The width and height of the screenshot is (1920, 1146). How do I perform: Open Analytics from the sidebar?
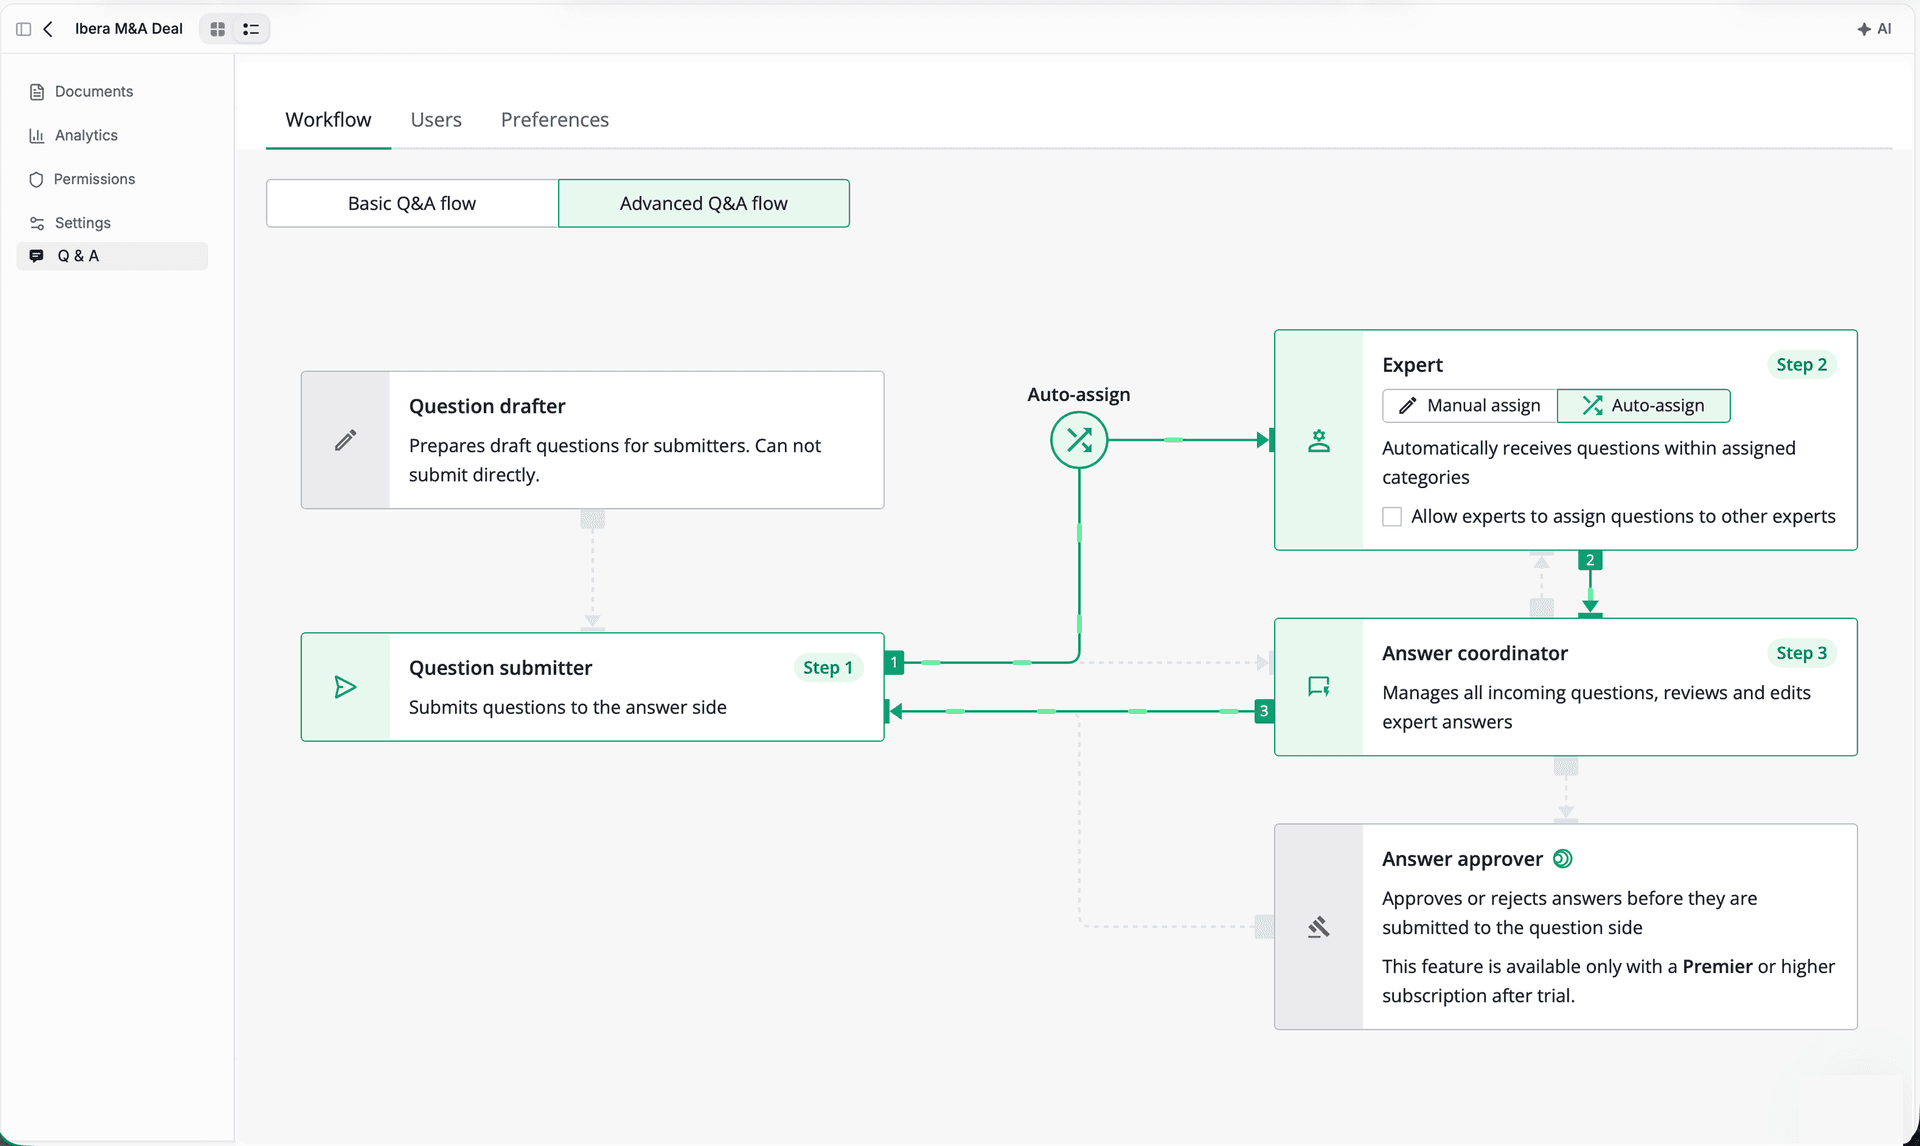[x=86, y=135]
